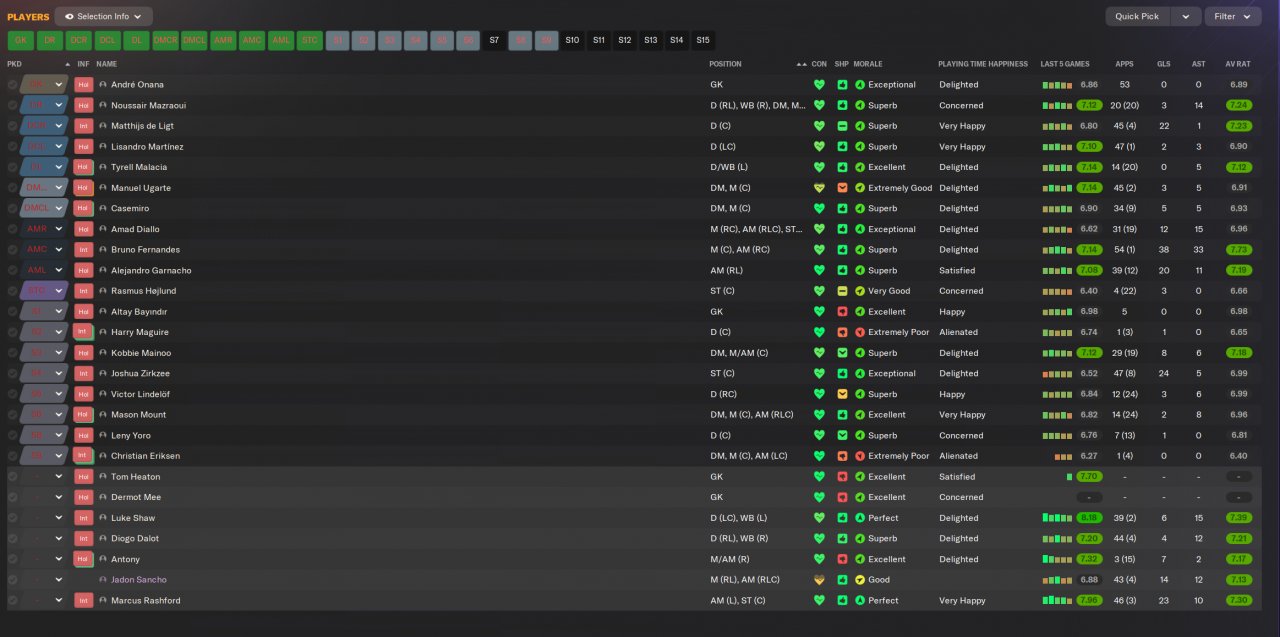Click the eye icon in Selection Info
The height and width of the screenshot is (637, 1280).
[69, 16]
